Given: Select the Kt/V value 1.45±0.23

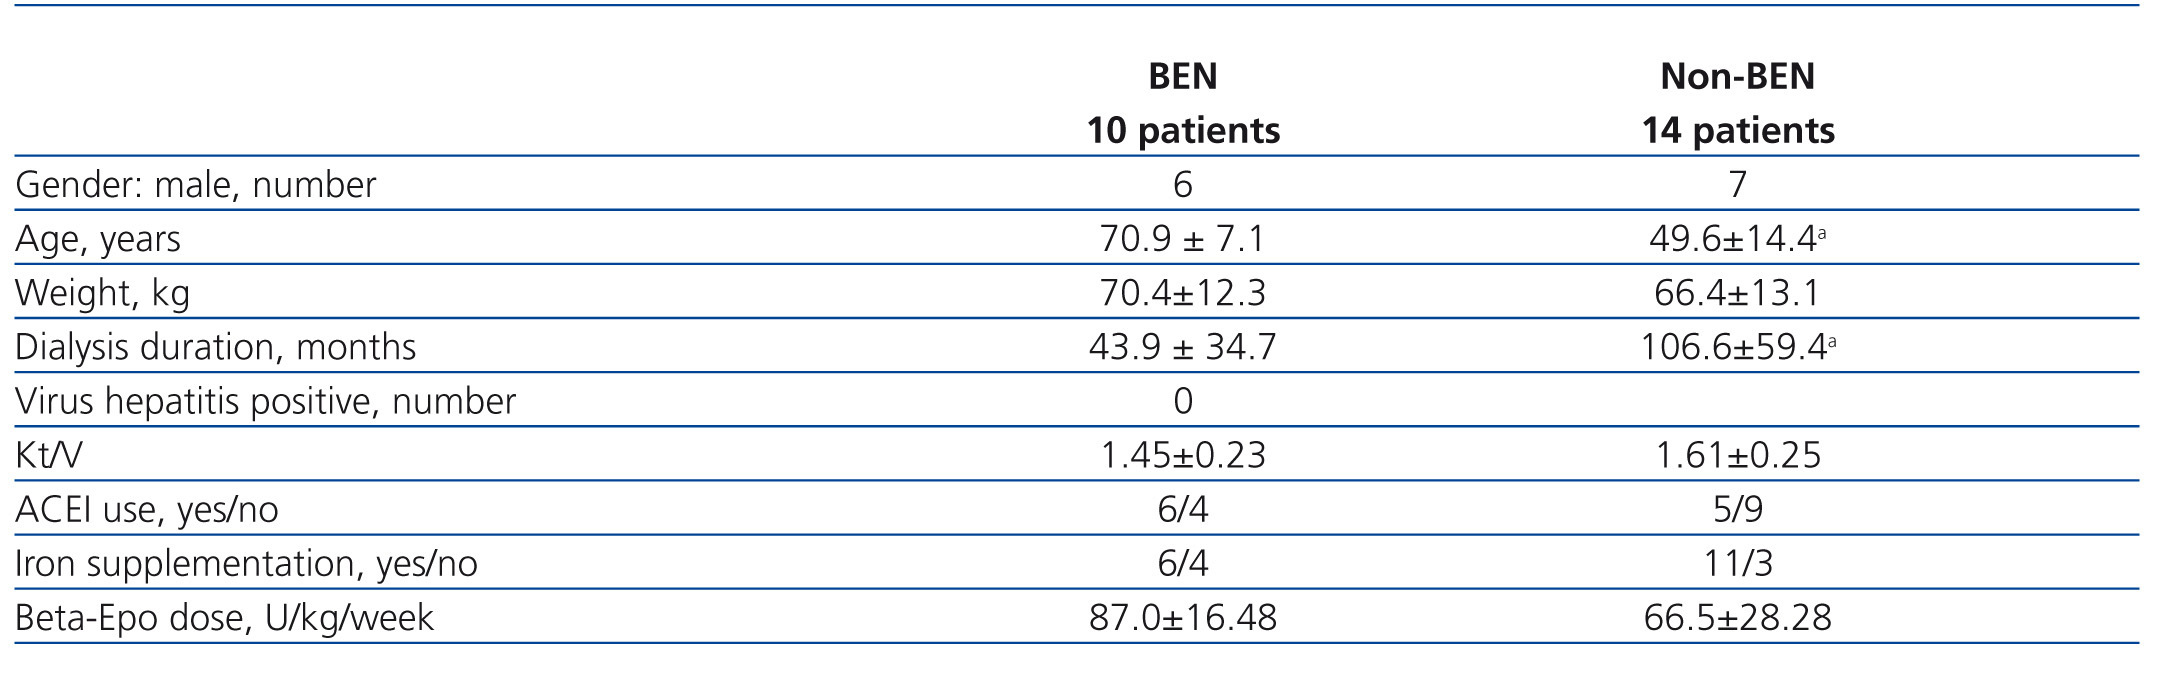Looking at the screenshot, I should [1183, 456].
